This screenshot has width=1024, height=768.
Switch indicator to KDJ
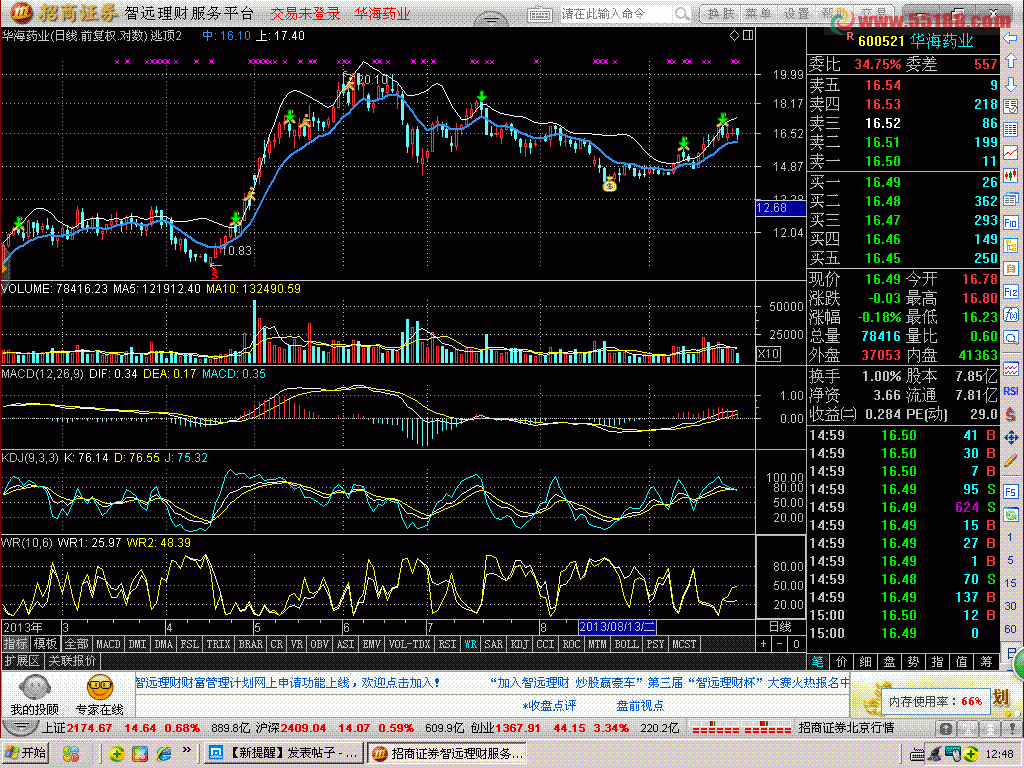[519, 644]
